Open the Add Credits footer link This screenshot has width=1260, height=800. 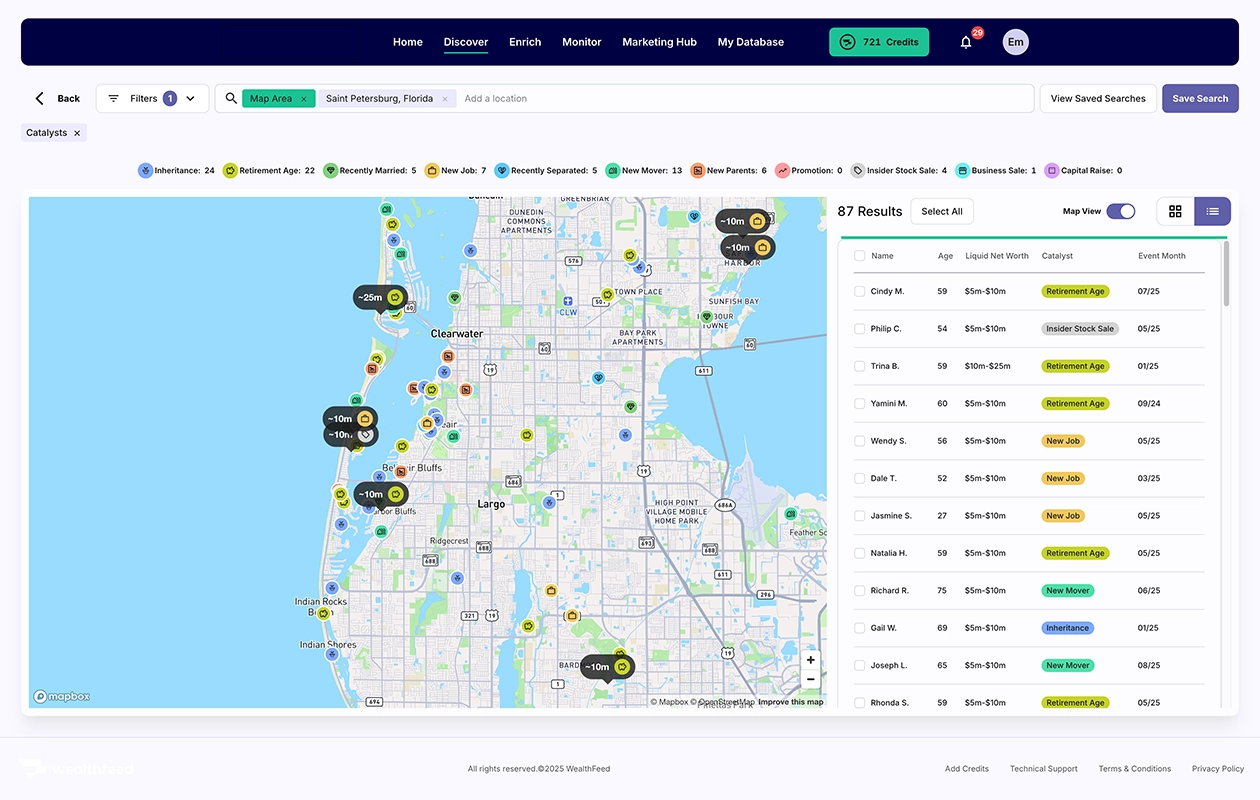click(x=967, y=769)
